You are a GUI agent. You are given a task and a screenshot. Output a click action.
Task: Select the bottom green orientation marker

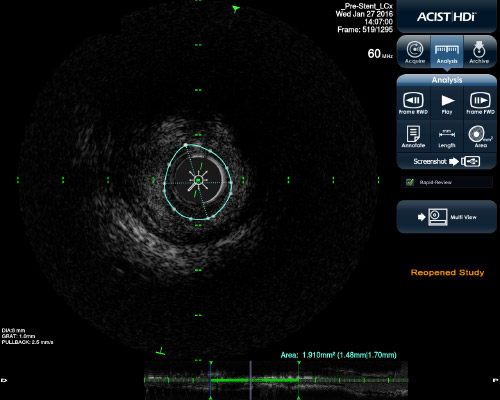[x=161, y=351]
